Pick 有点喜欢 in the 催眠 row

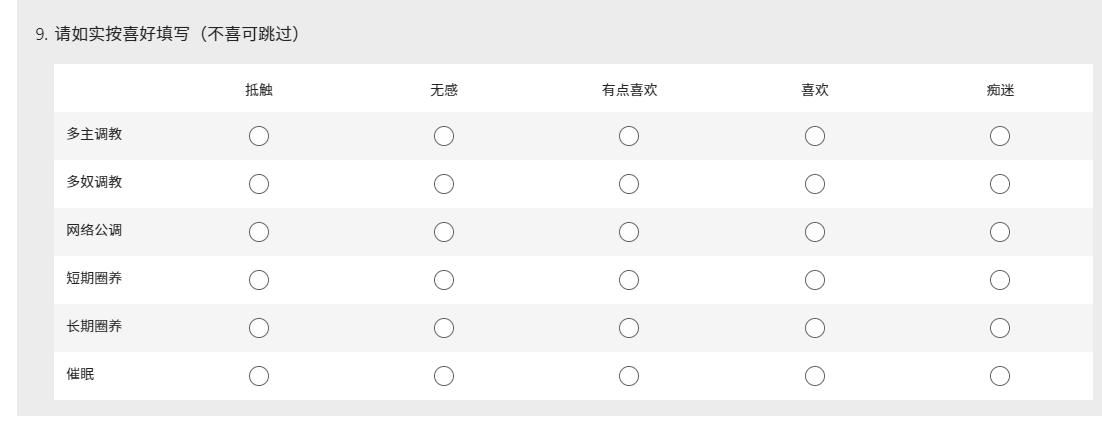tap(629, 376)
